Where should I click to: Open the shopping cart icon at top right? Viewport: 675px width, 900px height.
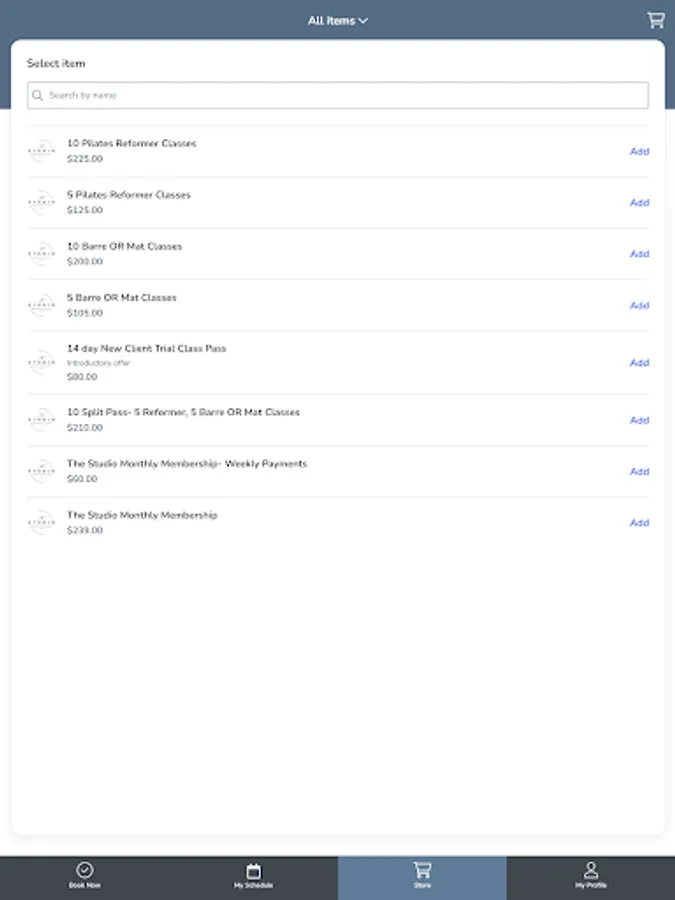(x=656, y=20)
